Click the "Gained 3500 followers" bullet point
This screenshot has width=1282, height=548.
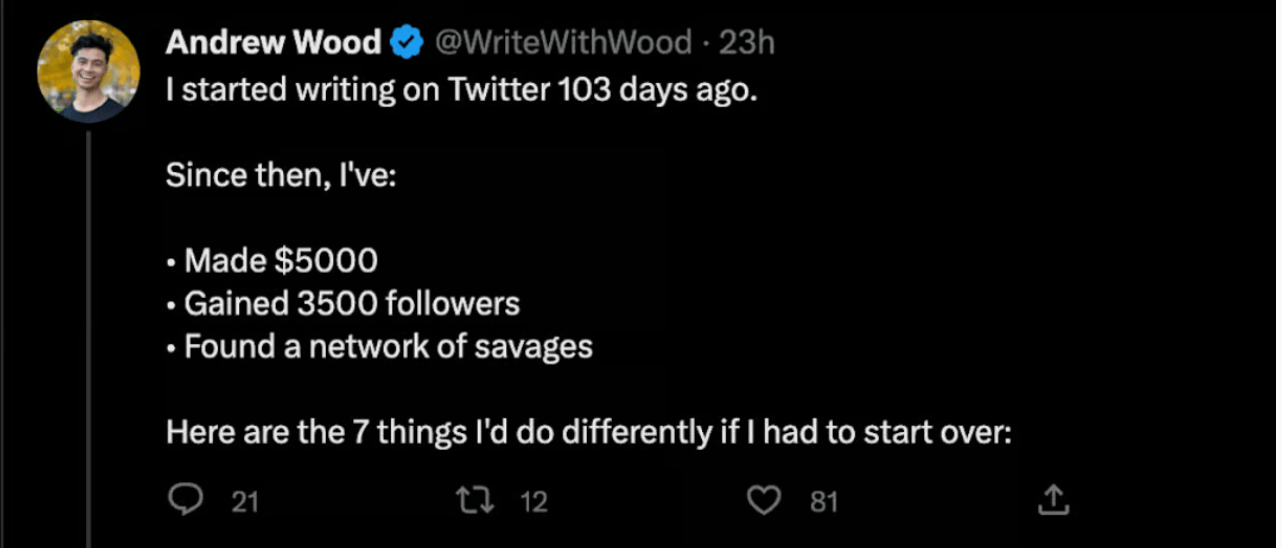coord(350,304)
